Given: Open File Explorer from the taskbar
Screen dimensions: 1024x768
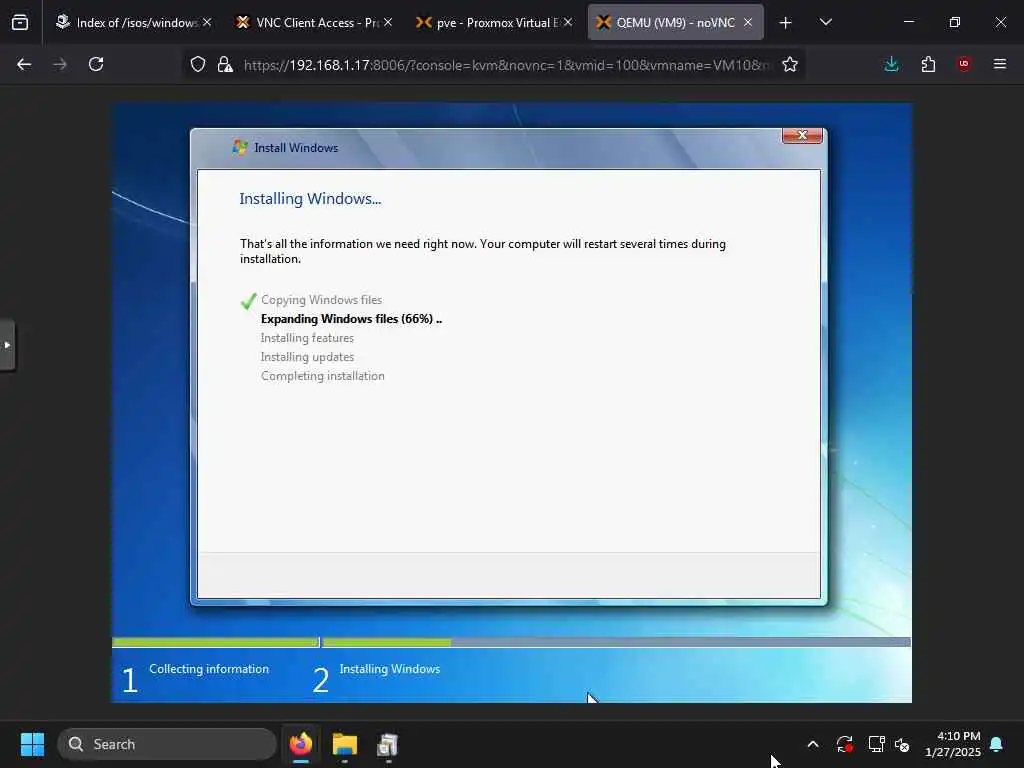Looking at the screenshot, I should [345, 744].
